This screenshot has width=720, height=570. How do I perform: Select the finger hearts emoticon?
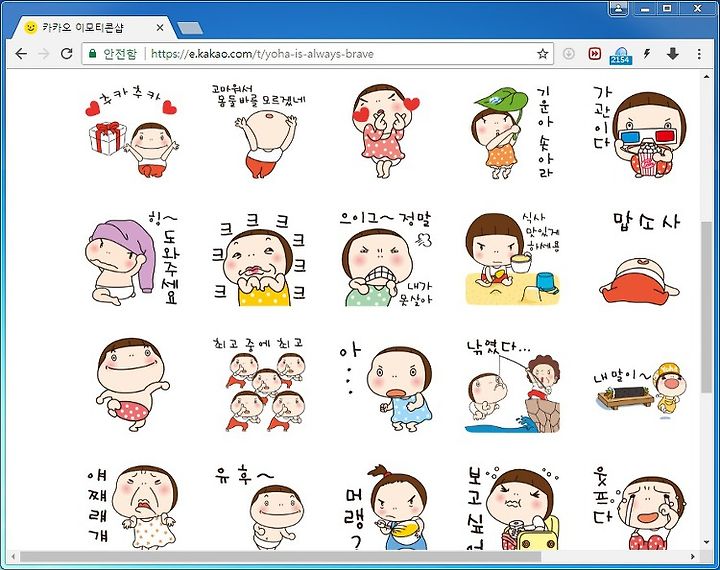[386, 131]
